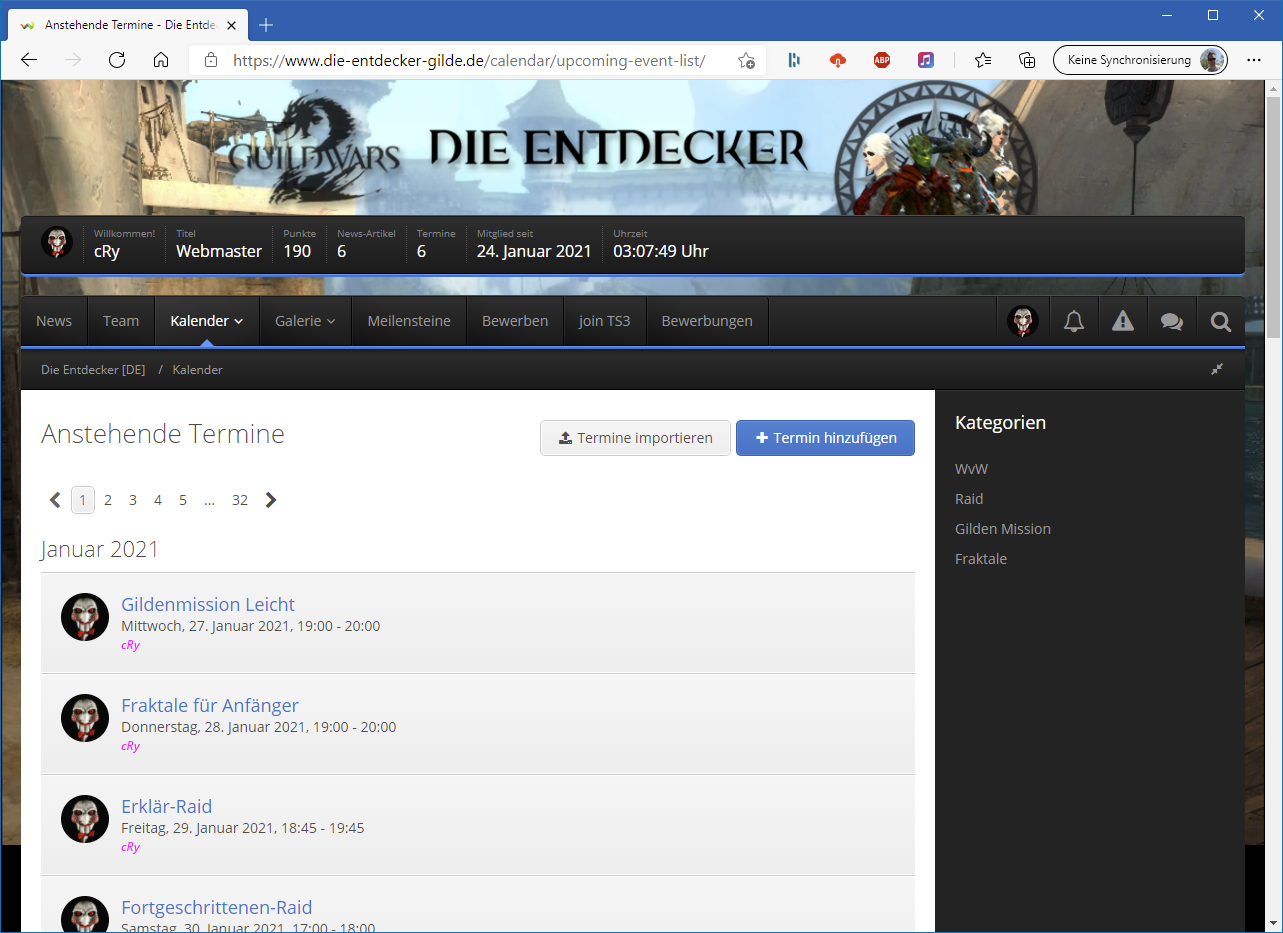
Task: Go to the Bewerbungen menu item
Action: click(x=707, y=321)
